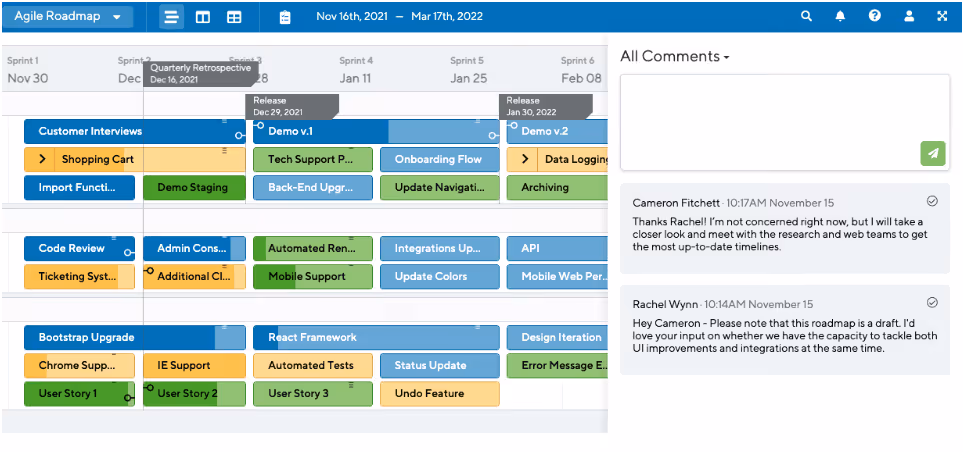Expand the Shopping Cart item chevron
963x452 pixels.
tap(42, 159)
